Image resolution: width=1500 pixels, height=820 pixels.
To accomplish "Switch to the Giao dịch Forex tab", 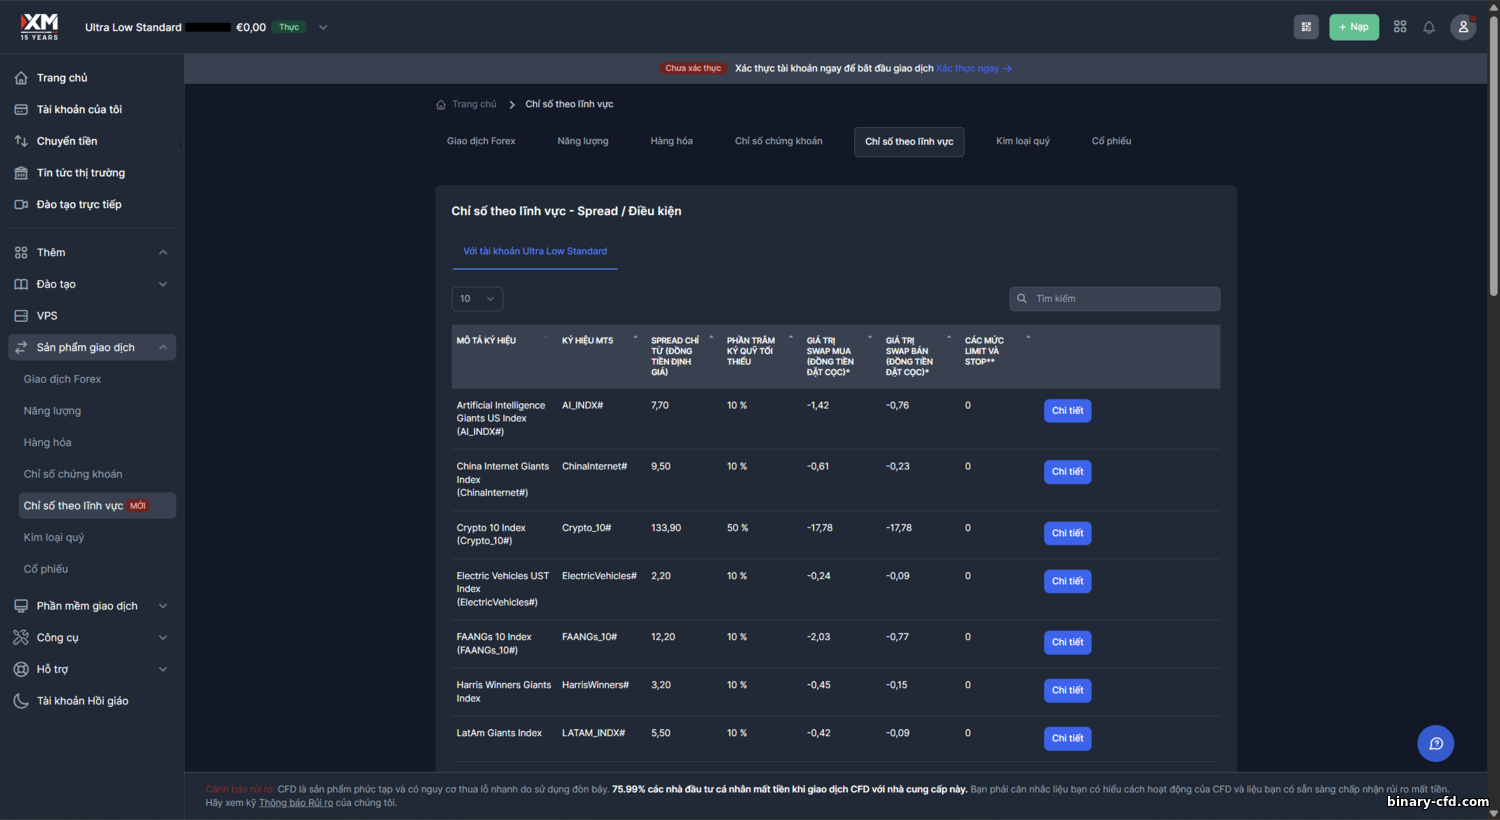I will (481, 141).
